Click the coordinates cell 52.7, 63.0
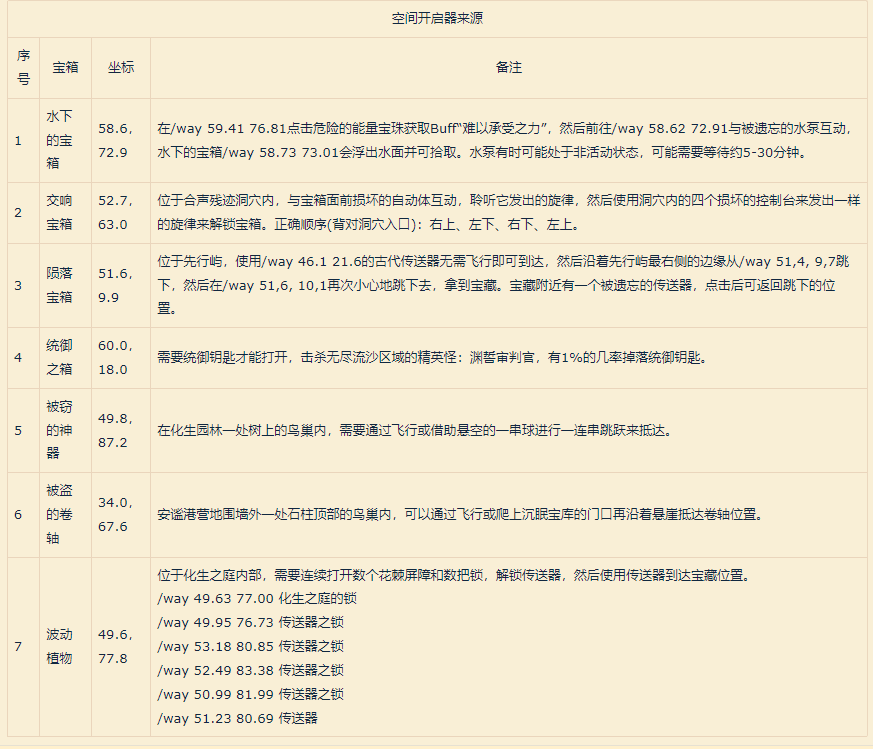 113,212
